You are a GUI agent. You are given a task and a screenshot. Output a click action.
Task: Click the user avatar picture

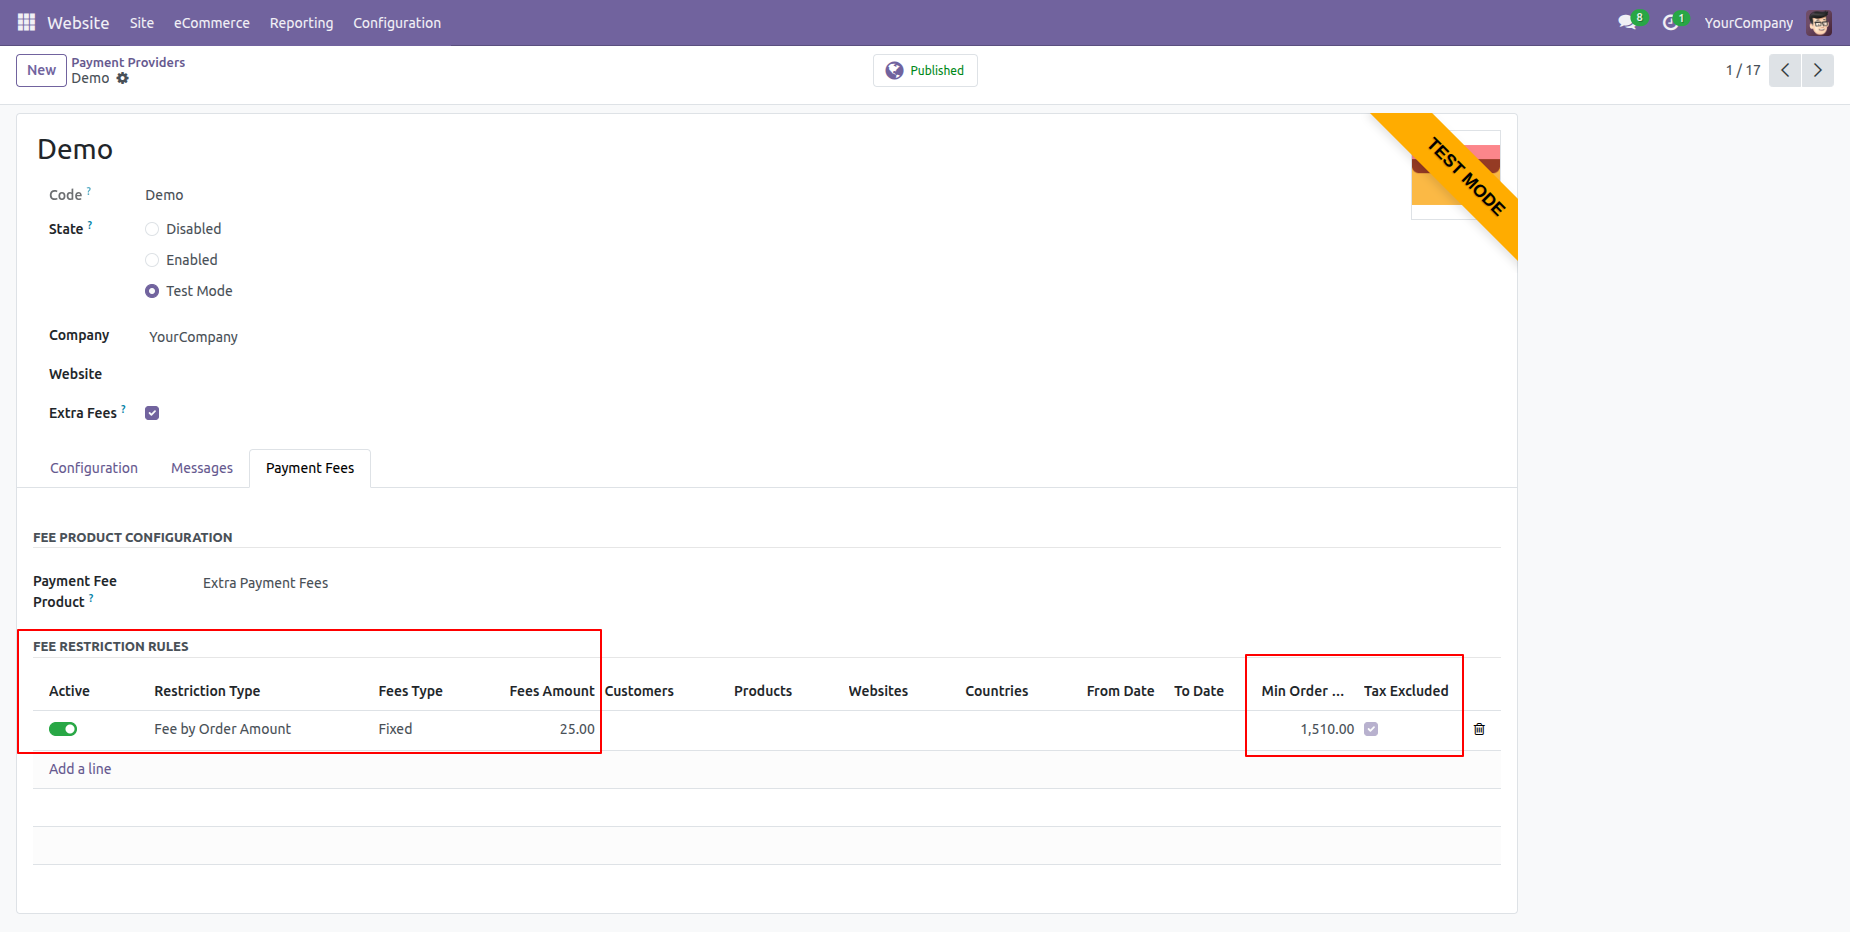click(1819, 22)
